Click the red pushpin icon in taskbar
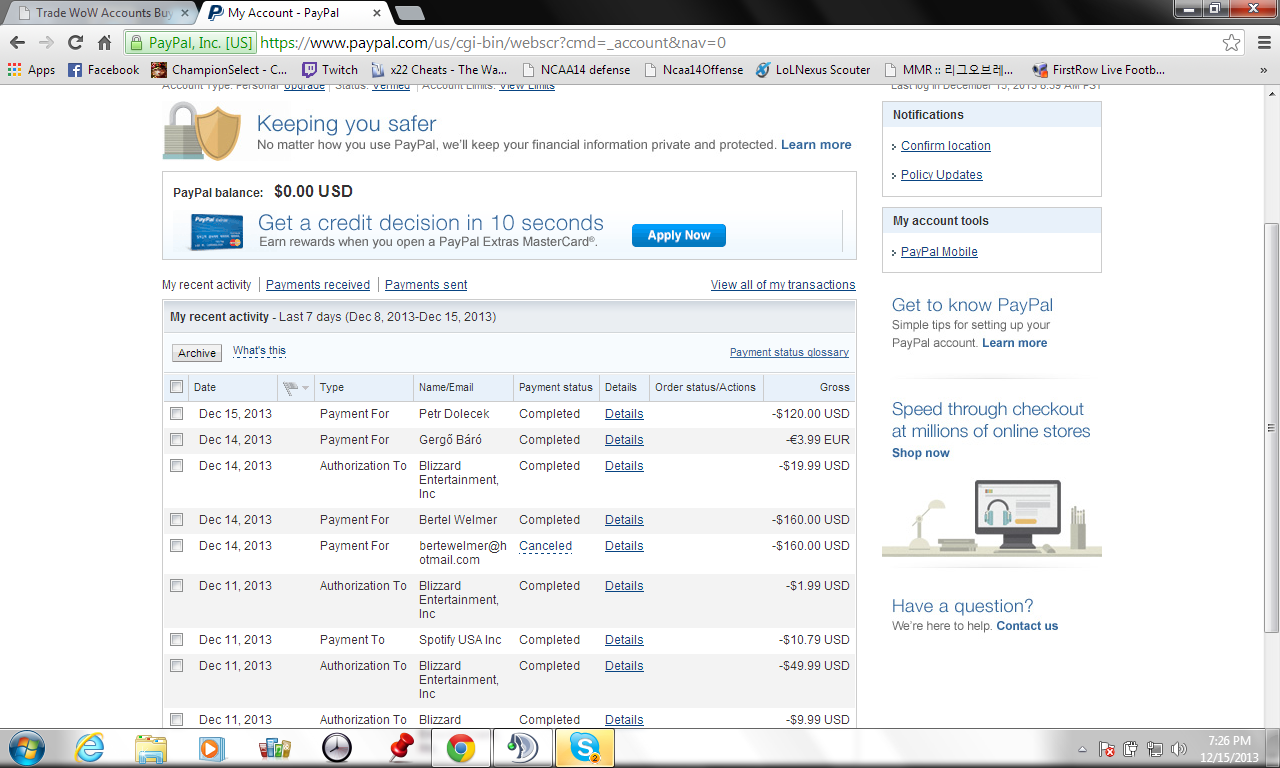 click(x=400, y=748)
